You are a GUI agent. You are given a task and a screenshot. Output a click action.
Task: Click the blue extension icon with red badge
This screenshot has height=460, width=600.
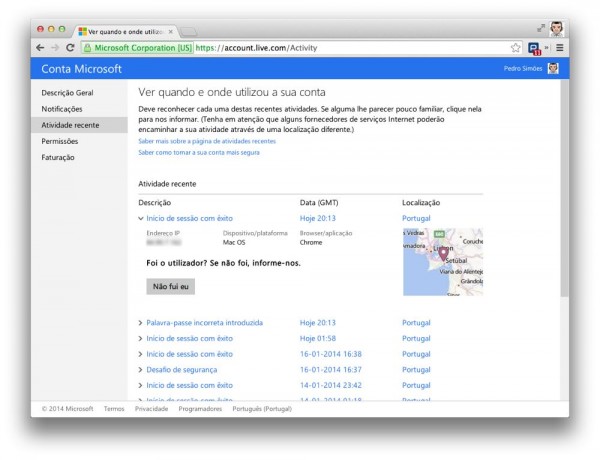click(x=534, y=48)
